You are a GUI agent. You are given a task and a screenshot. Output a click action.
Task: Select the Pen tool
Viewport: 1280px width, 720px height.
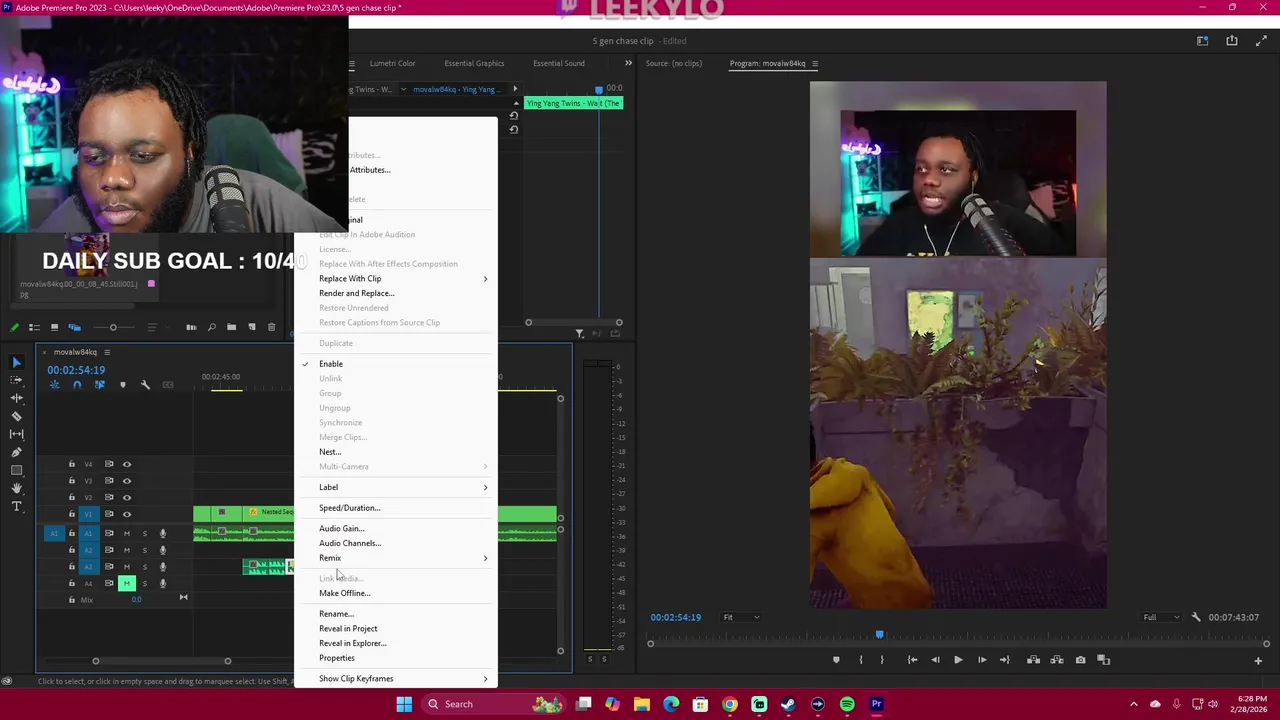tap(16, 452)
